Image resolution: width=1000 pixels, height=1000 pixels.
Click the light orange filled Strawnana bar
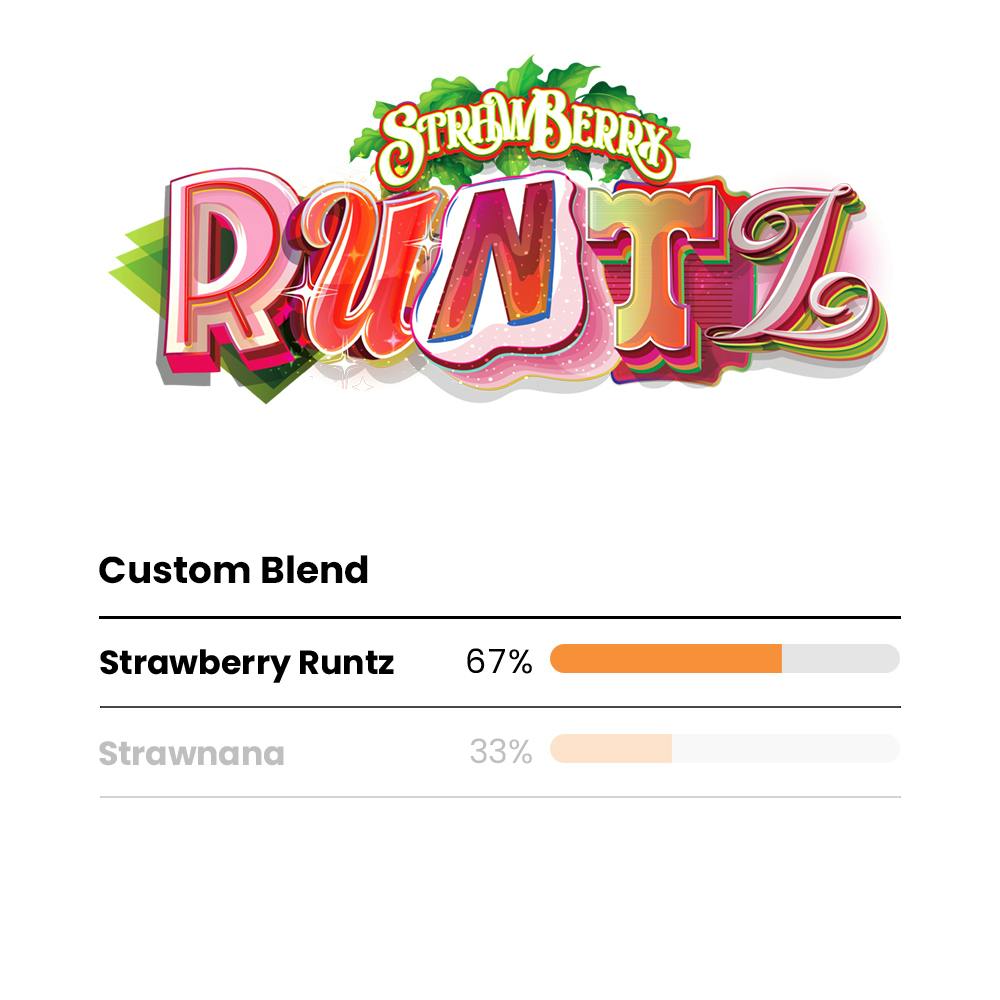pyautogui.click(x=610, y=749)
